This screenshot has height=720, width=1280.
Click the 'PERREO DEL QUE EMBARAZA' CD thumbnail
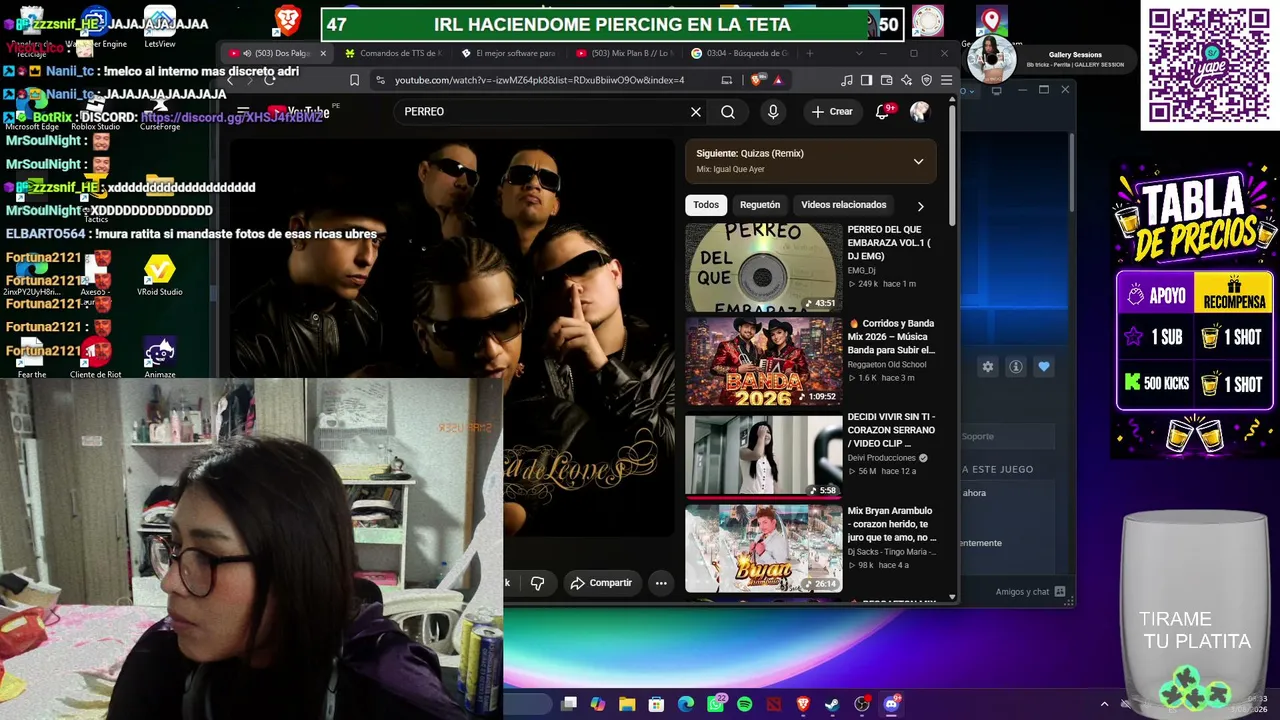(x=764, y=268)
